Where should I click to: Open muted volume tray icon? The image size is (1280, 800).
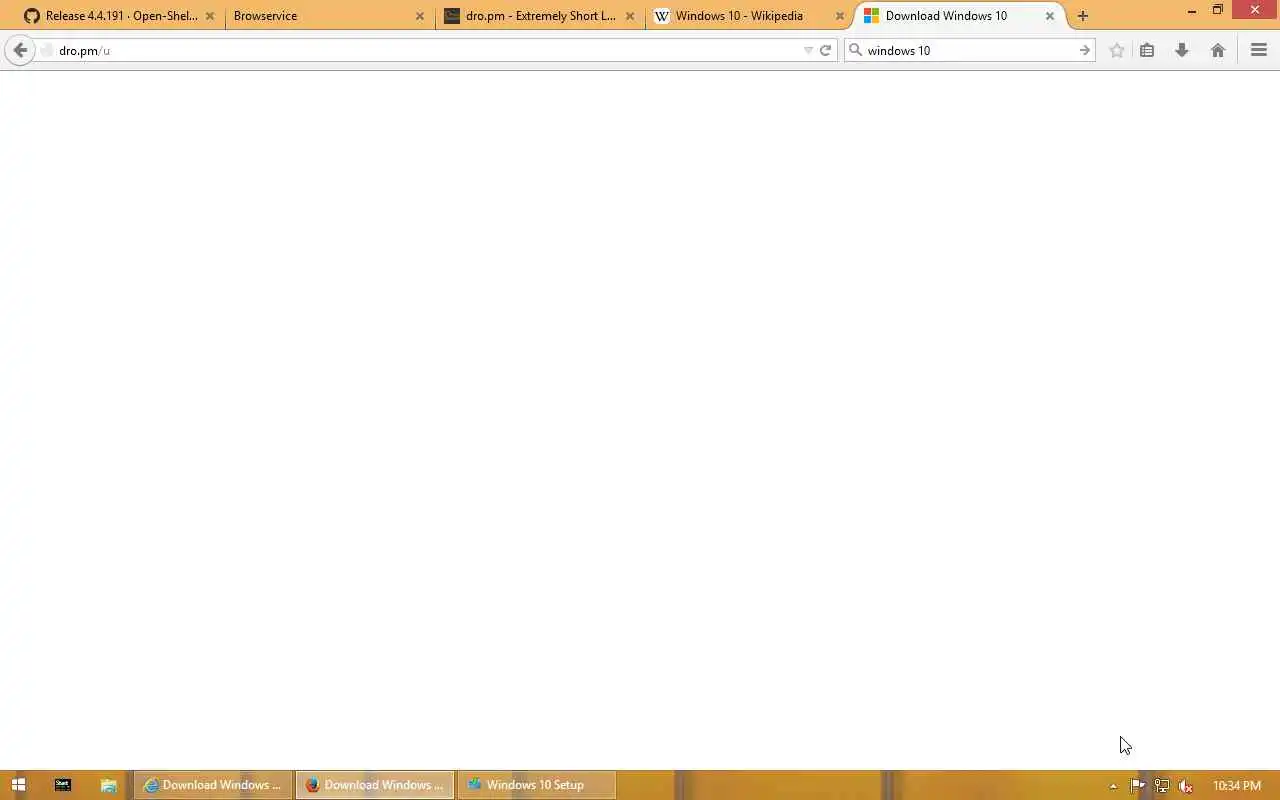pos(1186,786)
